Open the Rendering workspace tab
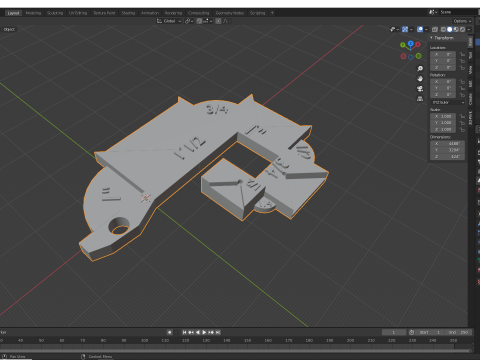480x360 pixels. 173,13
